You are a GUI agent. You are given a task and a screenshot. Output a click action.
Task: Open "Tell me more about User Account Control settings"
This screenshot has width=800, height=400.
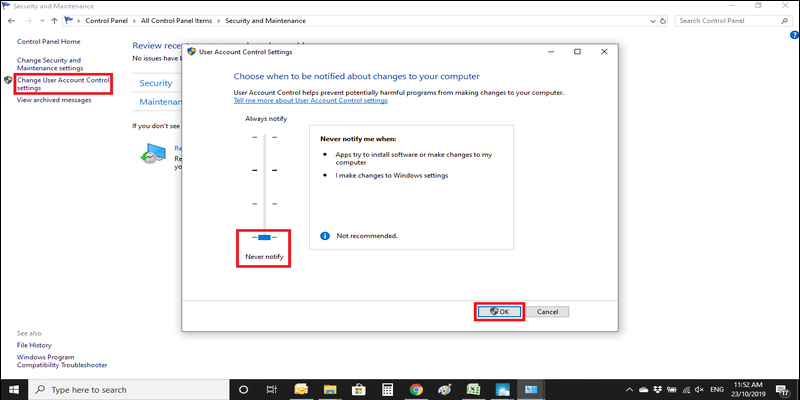point(310,101)
